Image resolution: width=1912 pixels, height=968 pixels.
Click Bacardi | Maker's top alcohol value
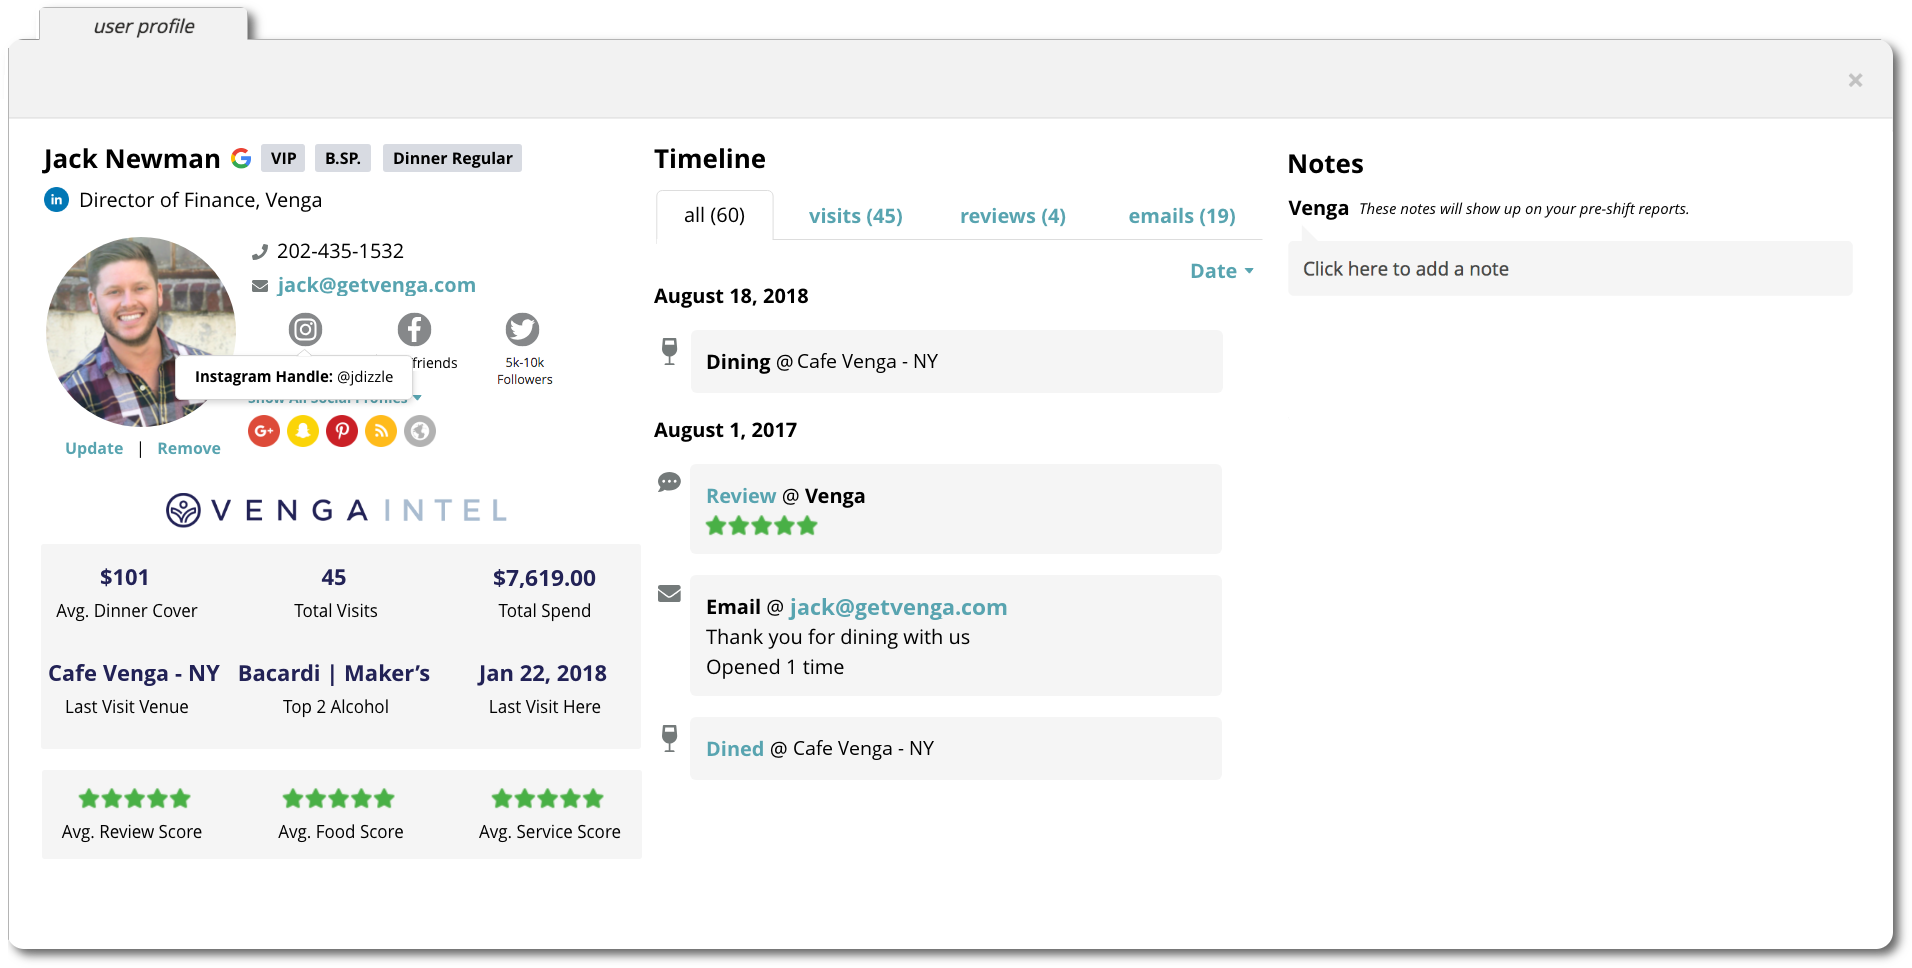[x=334, y=673]
